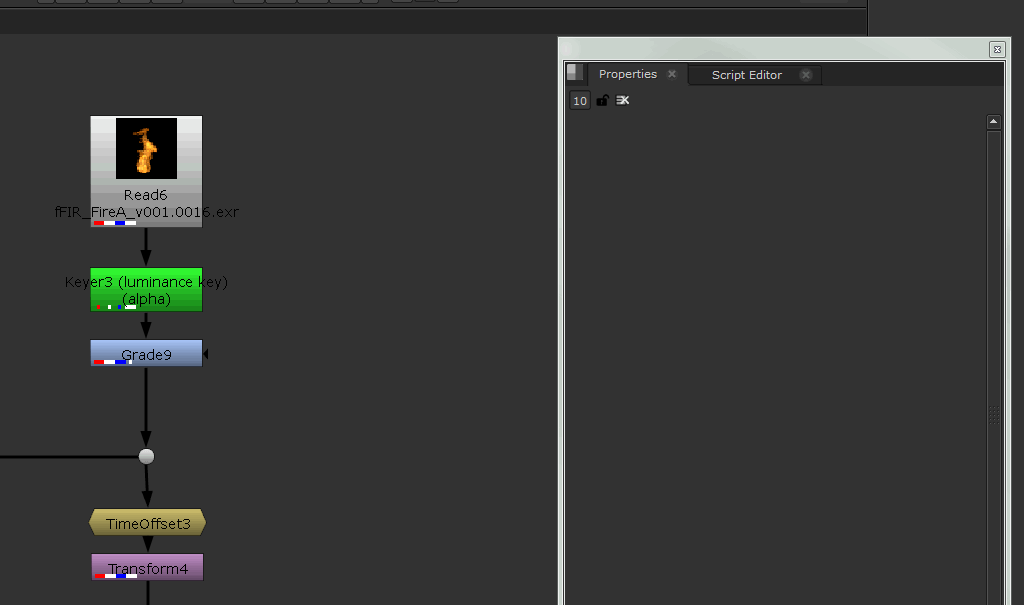Click the Grade9 mask input arrow
This screenshot has width=1024, height=605.
(x=206, y=353)
